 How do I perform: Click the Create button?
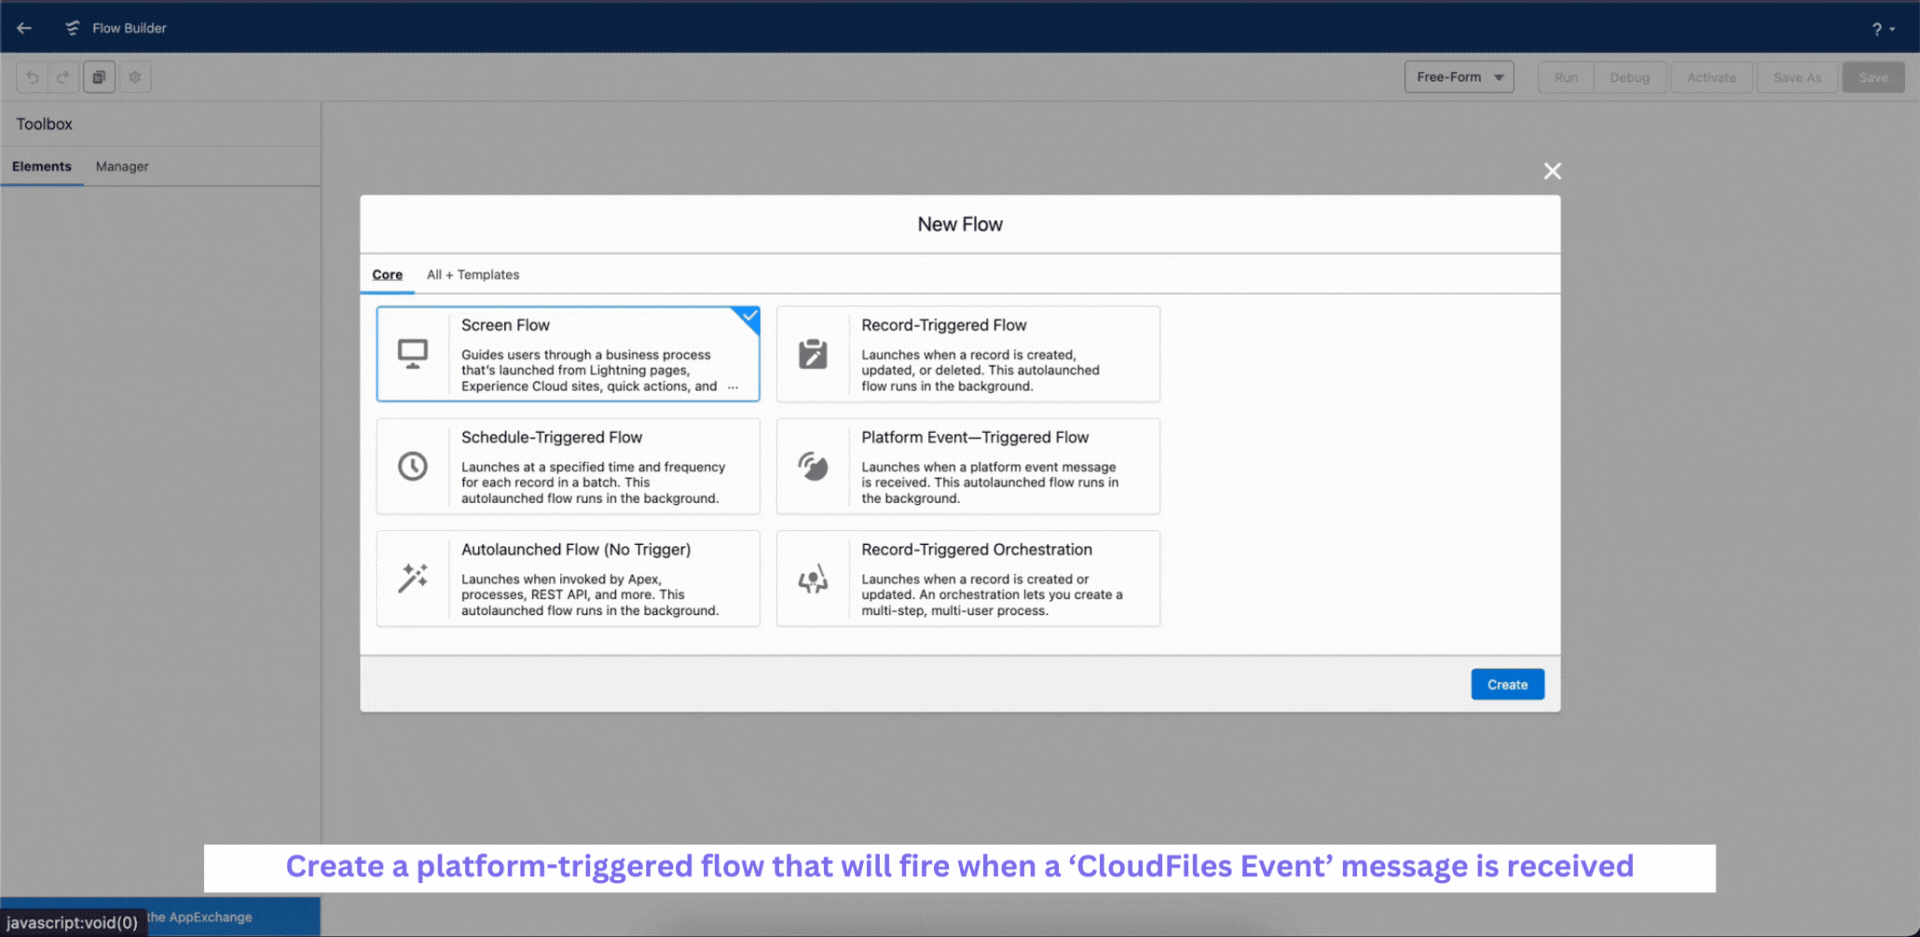1507,684
